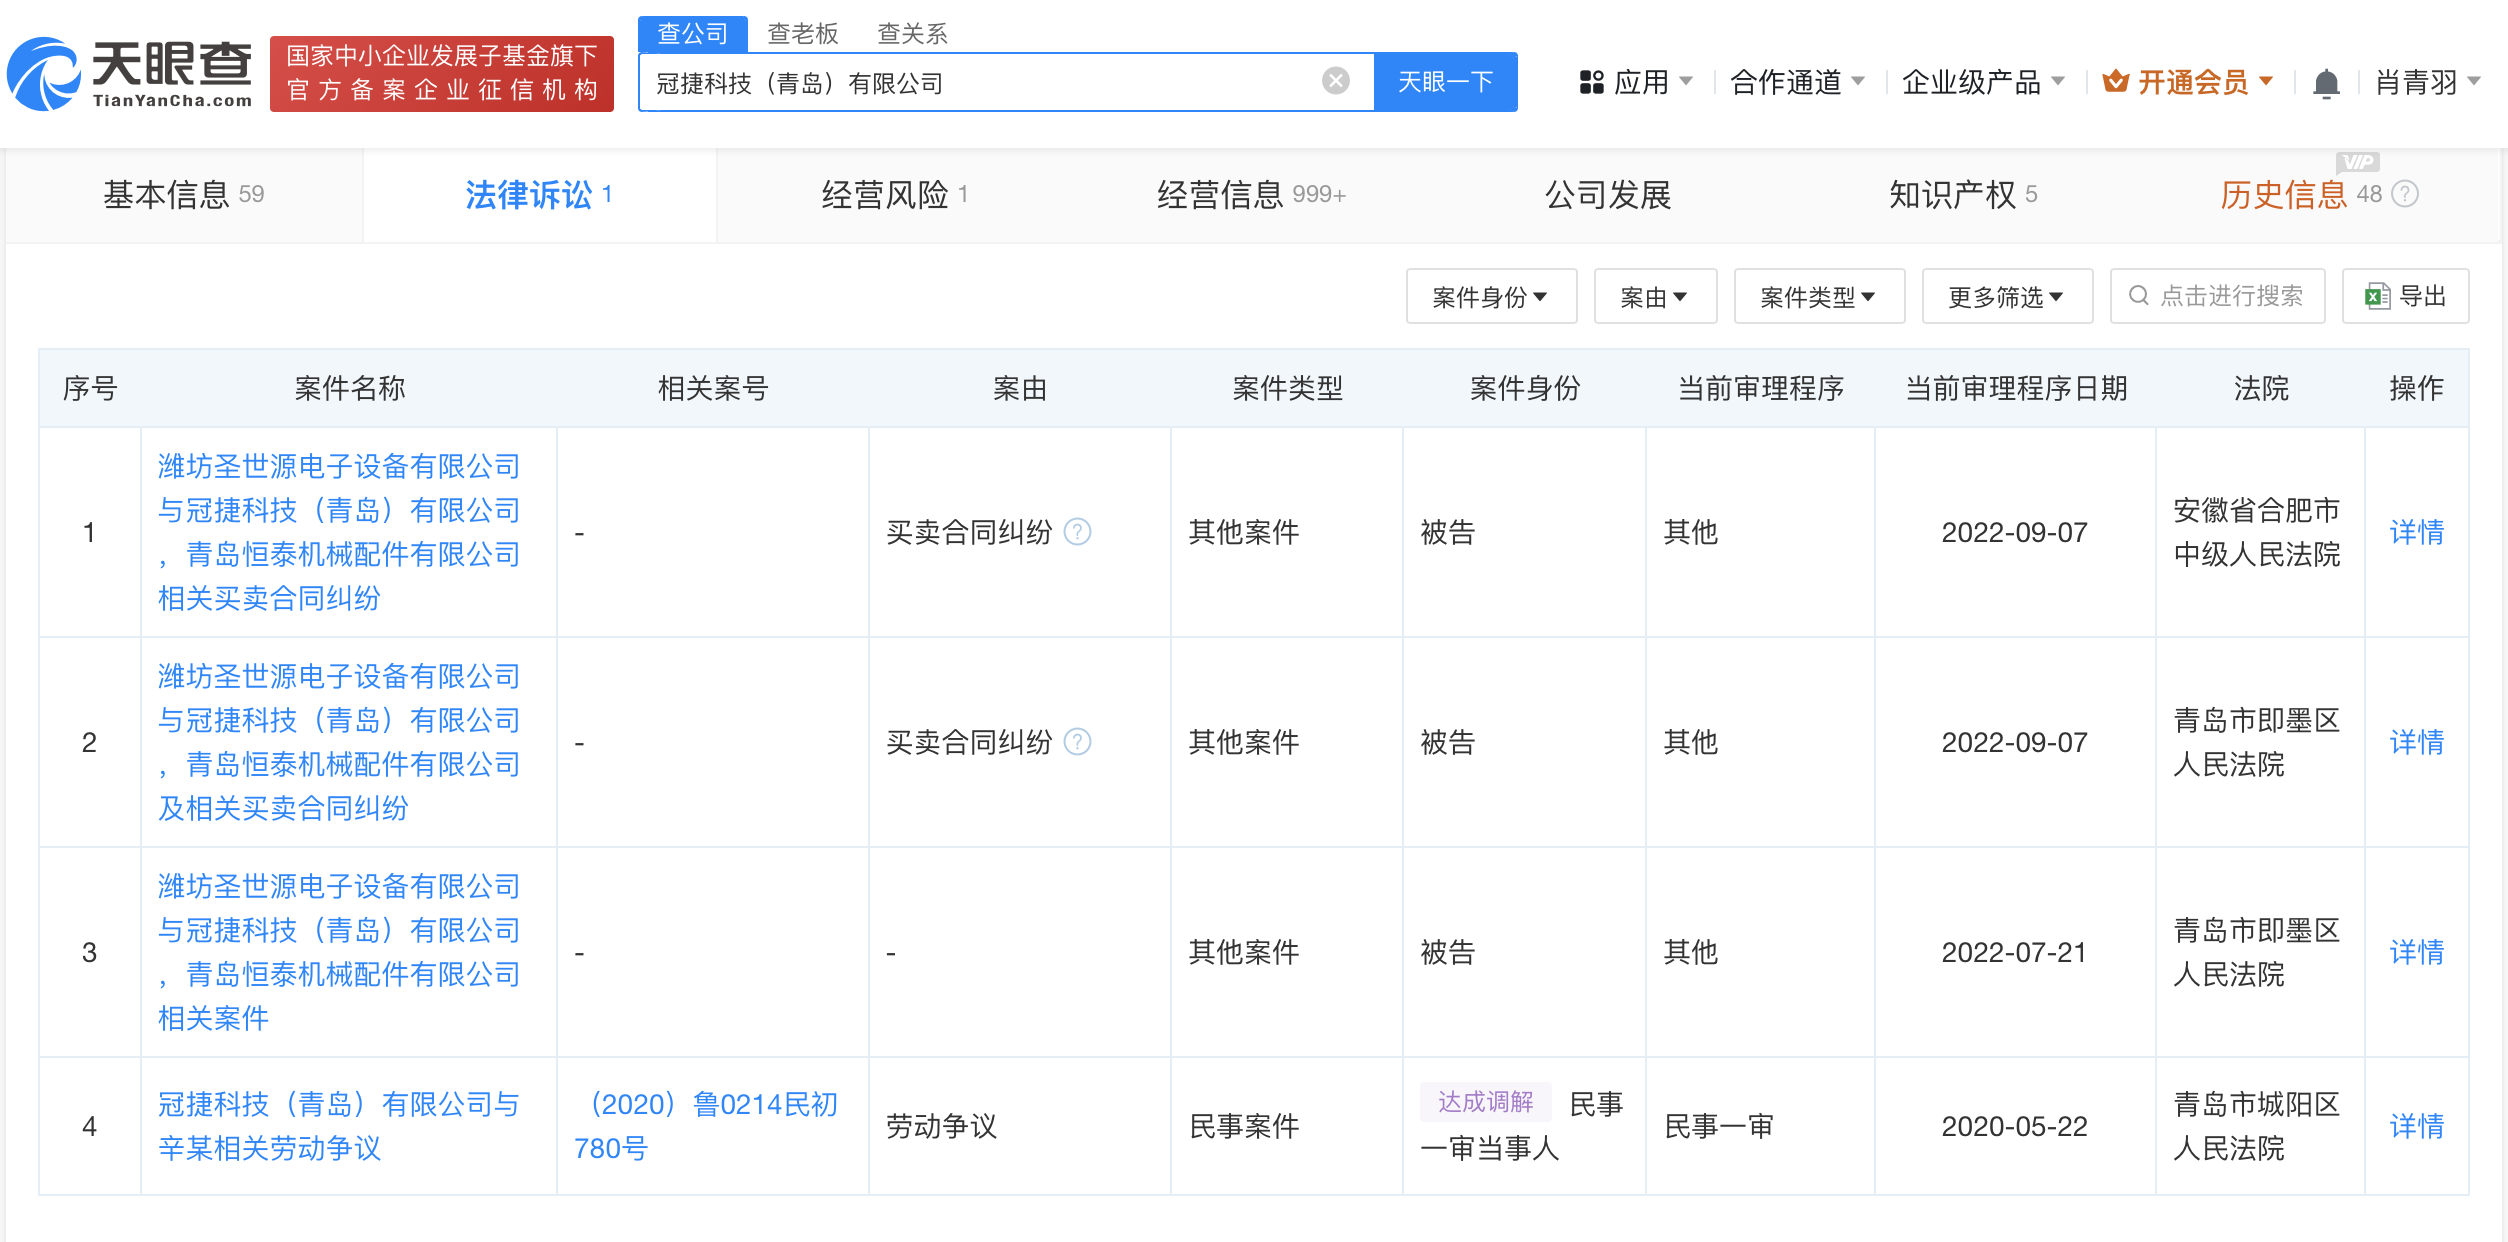Open case number (2020)鲁0214民初780号

pyautogui.click(x=707, y=1126)
